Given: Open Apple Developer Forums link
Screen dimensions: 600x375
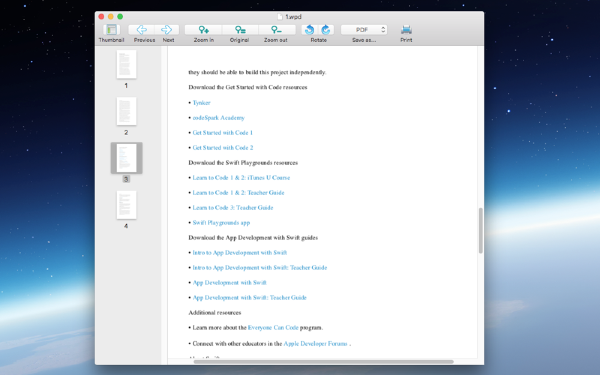Looking at the screenshot, I should tap(315, 343).
